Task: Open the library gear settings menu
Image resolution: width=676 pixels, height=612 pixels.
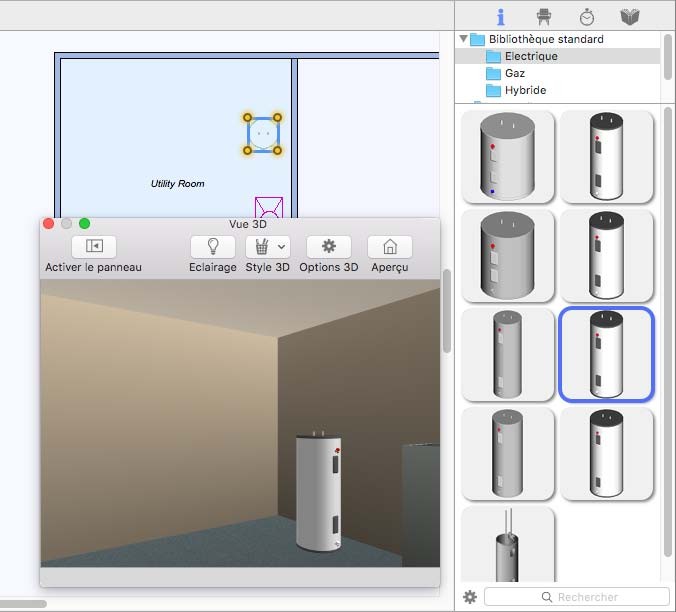Action: [470, 597]
